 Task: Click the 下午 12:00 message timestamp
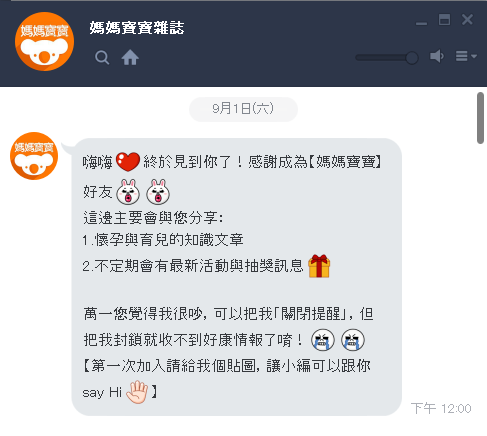pyautogui.click(x=441, y=408)
